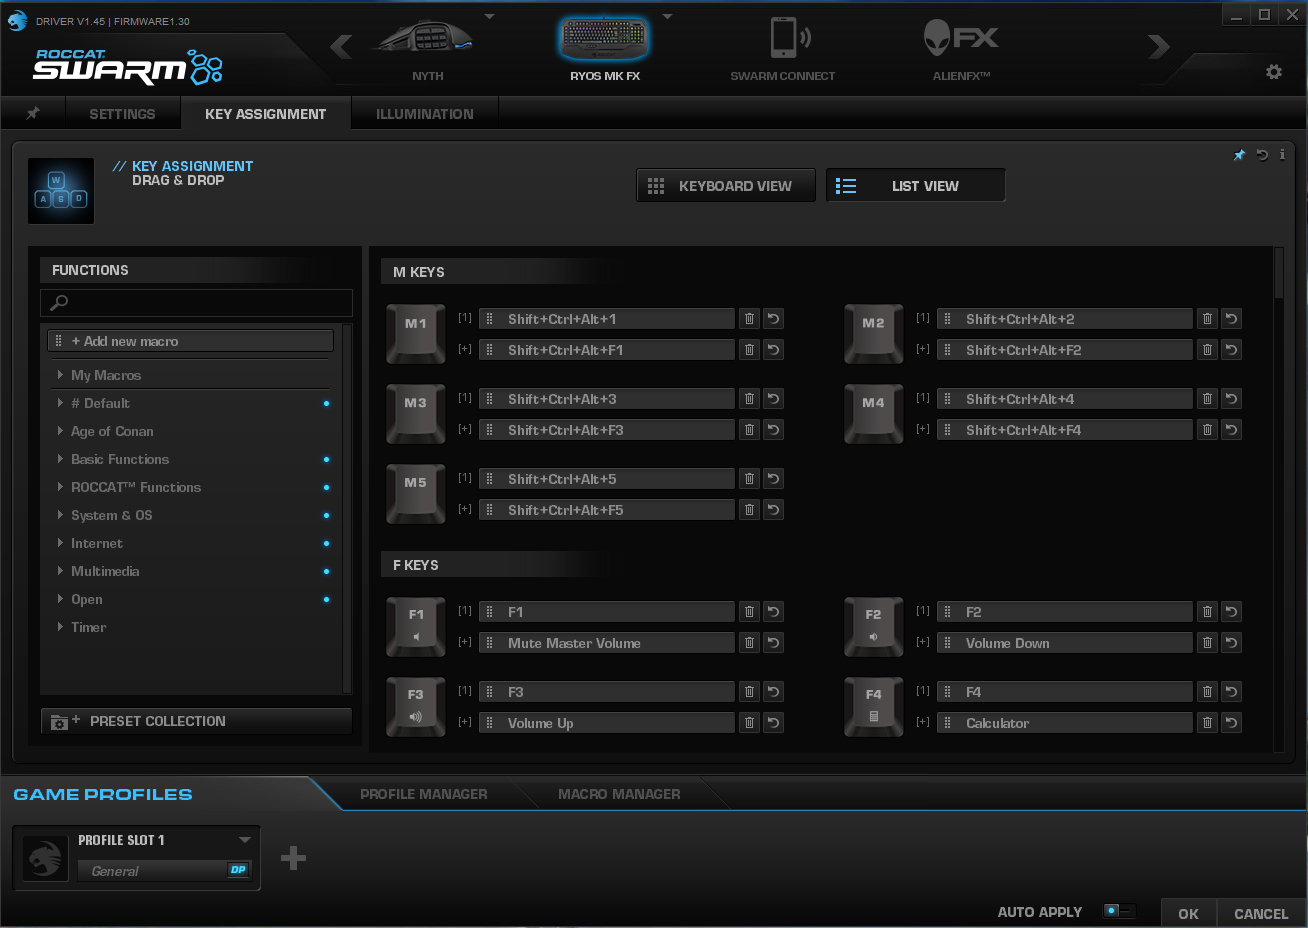Screen dimensions: 1308x928
Task: Switch to Macro Manager tab
Action: pos(619,794)
